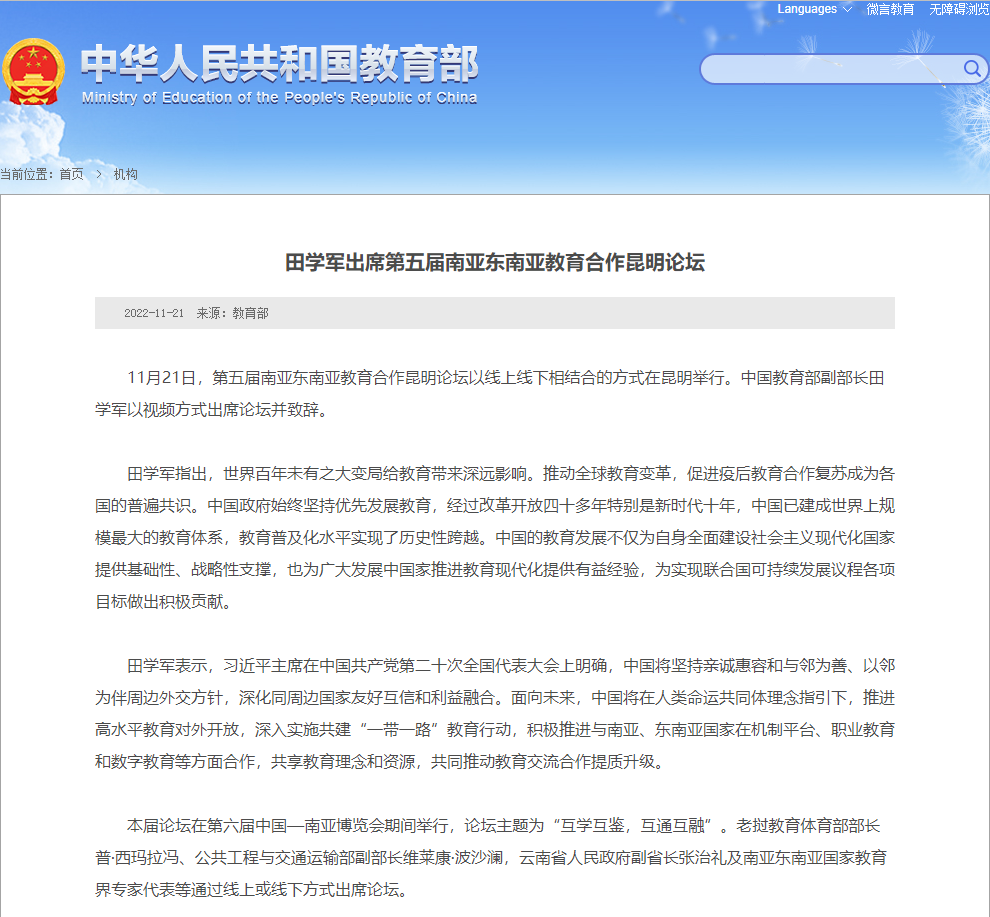Image resolution: width=990 pixels, height=917 pixels.
Task: Click the source label 来源：教育部
Action: click(x=232, y=313)
